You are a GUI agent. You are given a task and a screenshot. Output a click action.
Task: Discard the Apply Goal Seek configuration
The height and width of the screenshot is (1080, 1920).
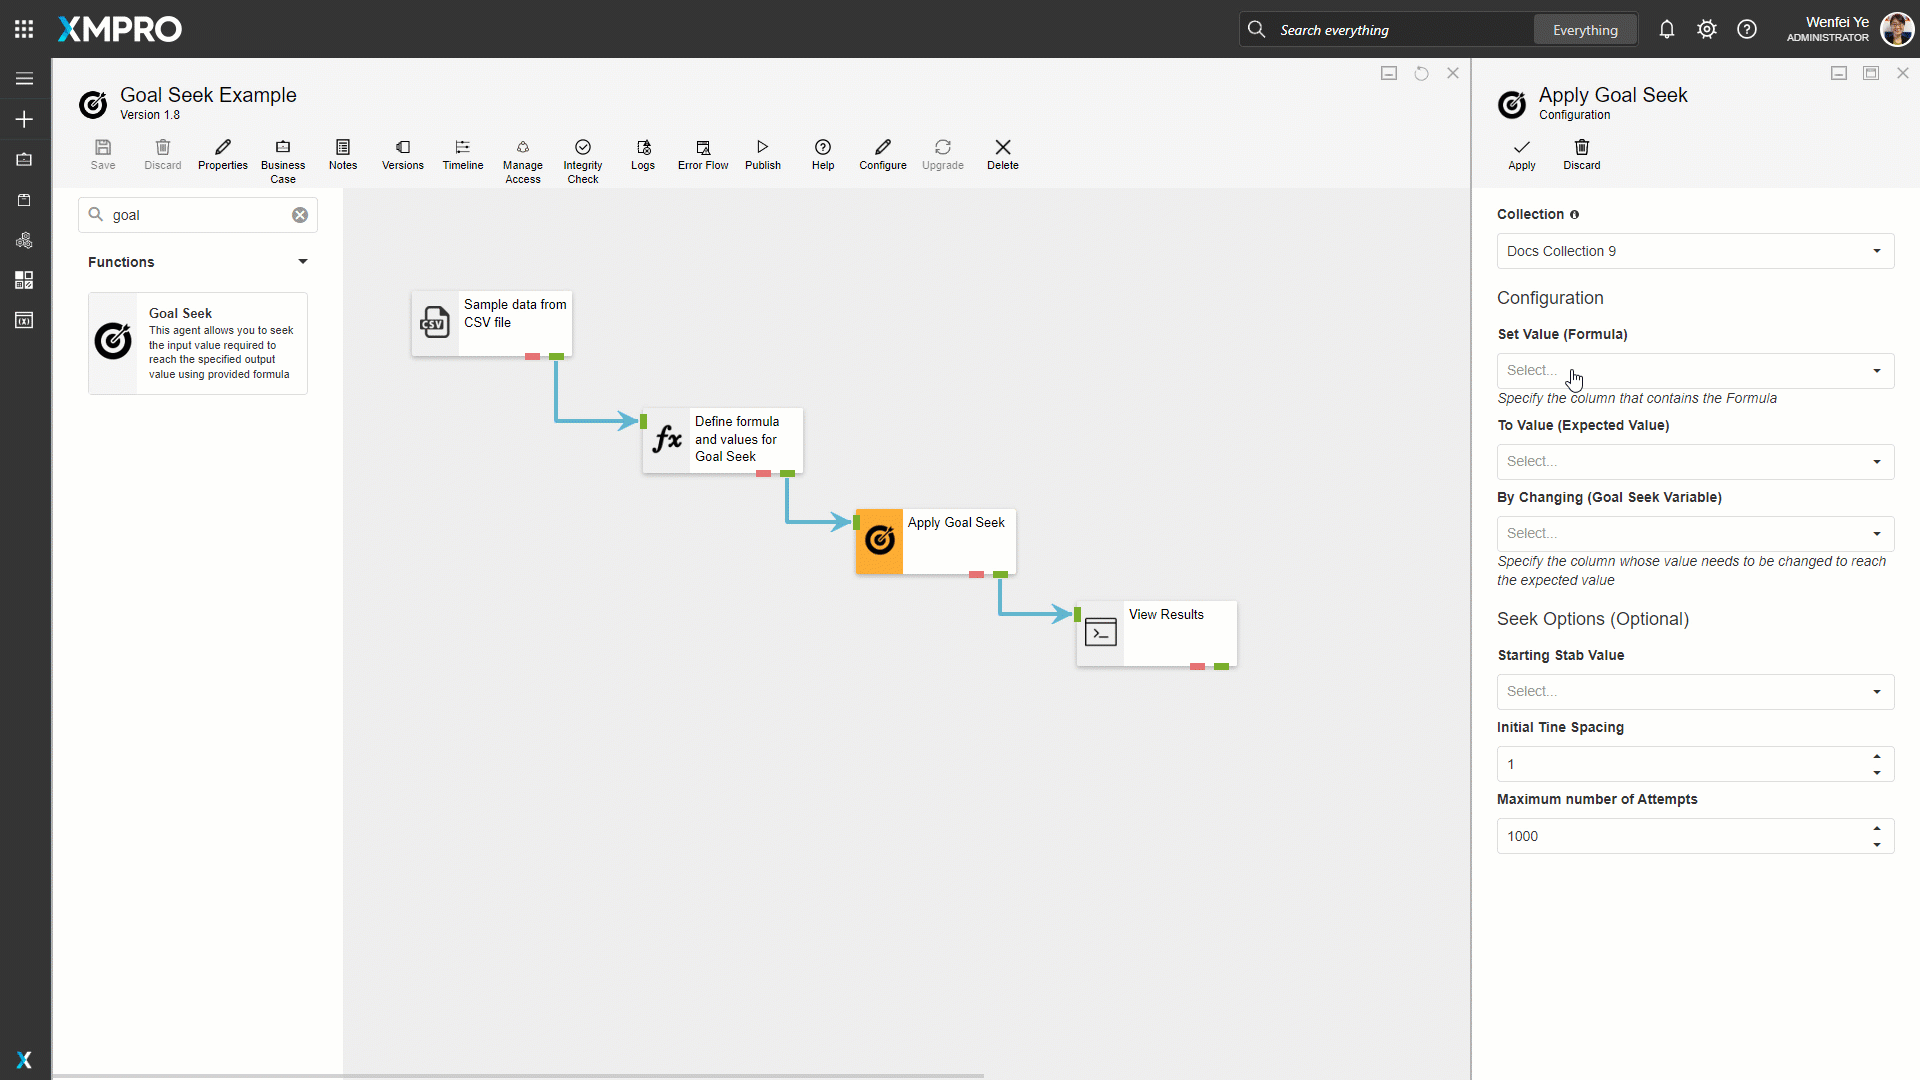click(x=1581, y=155)
